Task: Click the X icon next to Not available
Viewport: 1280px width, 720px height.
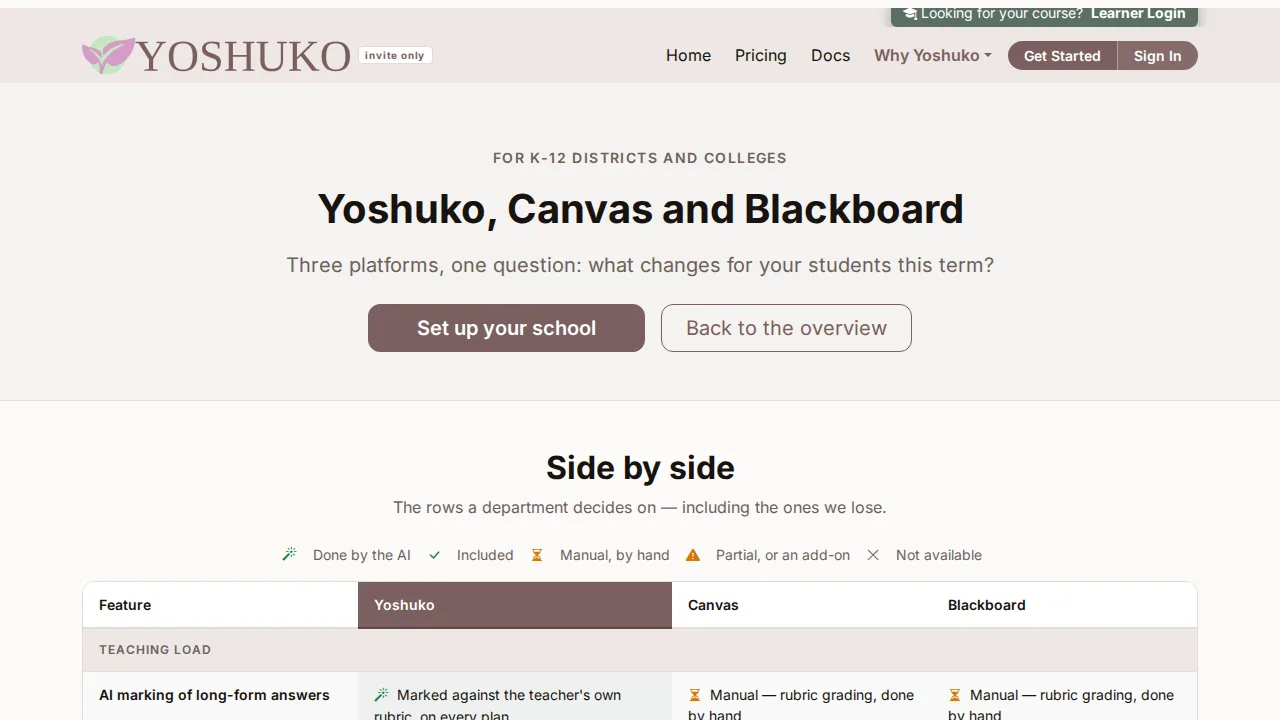Action: [873, 555]
